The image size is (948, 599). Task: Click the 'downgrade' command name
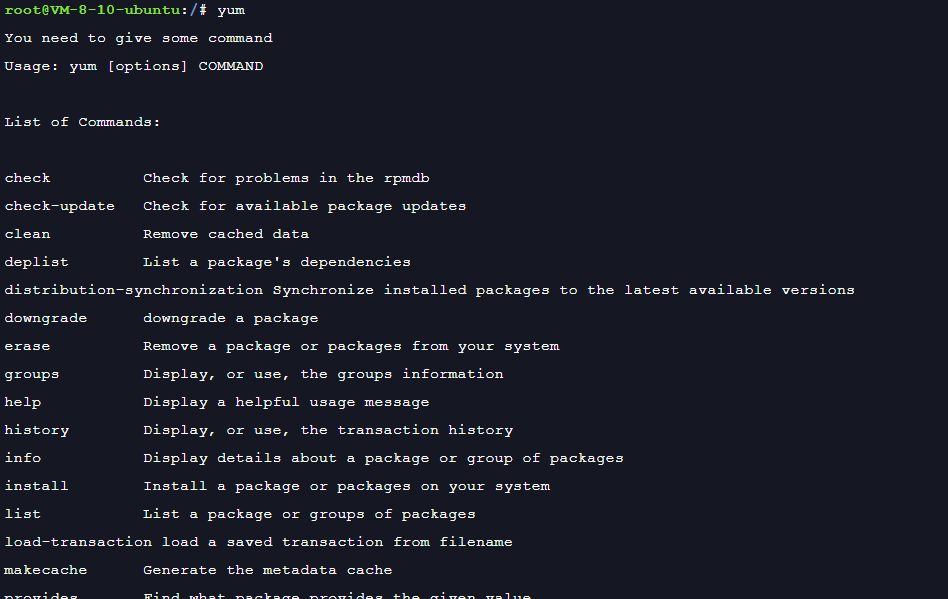point(46,318)
